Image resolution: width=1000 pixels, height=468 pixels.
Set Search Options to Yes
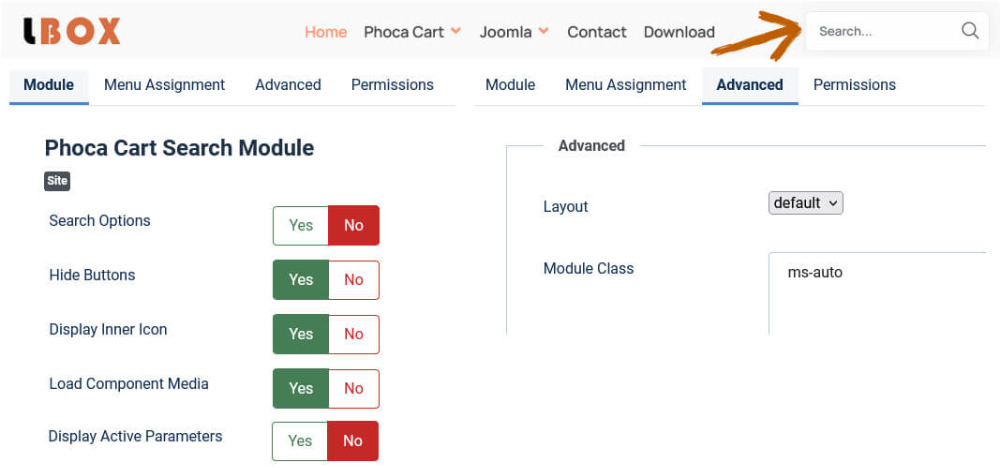301,226
